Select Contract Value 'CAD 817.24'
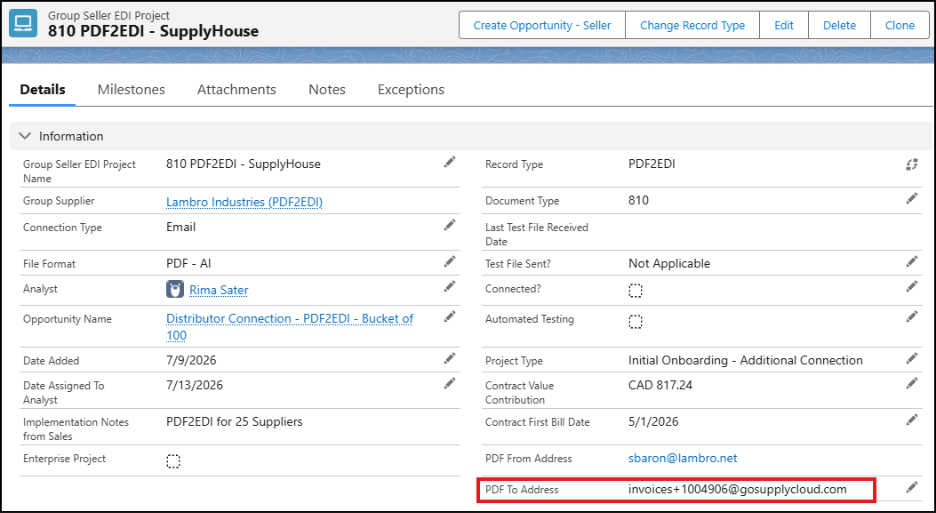 pyautogui.click(x=660, y=385)
